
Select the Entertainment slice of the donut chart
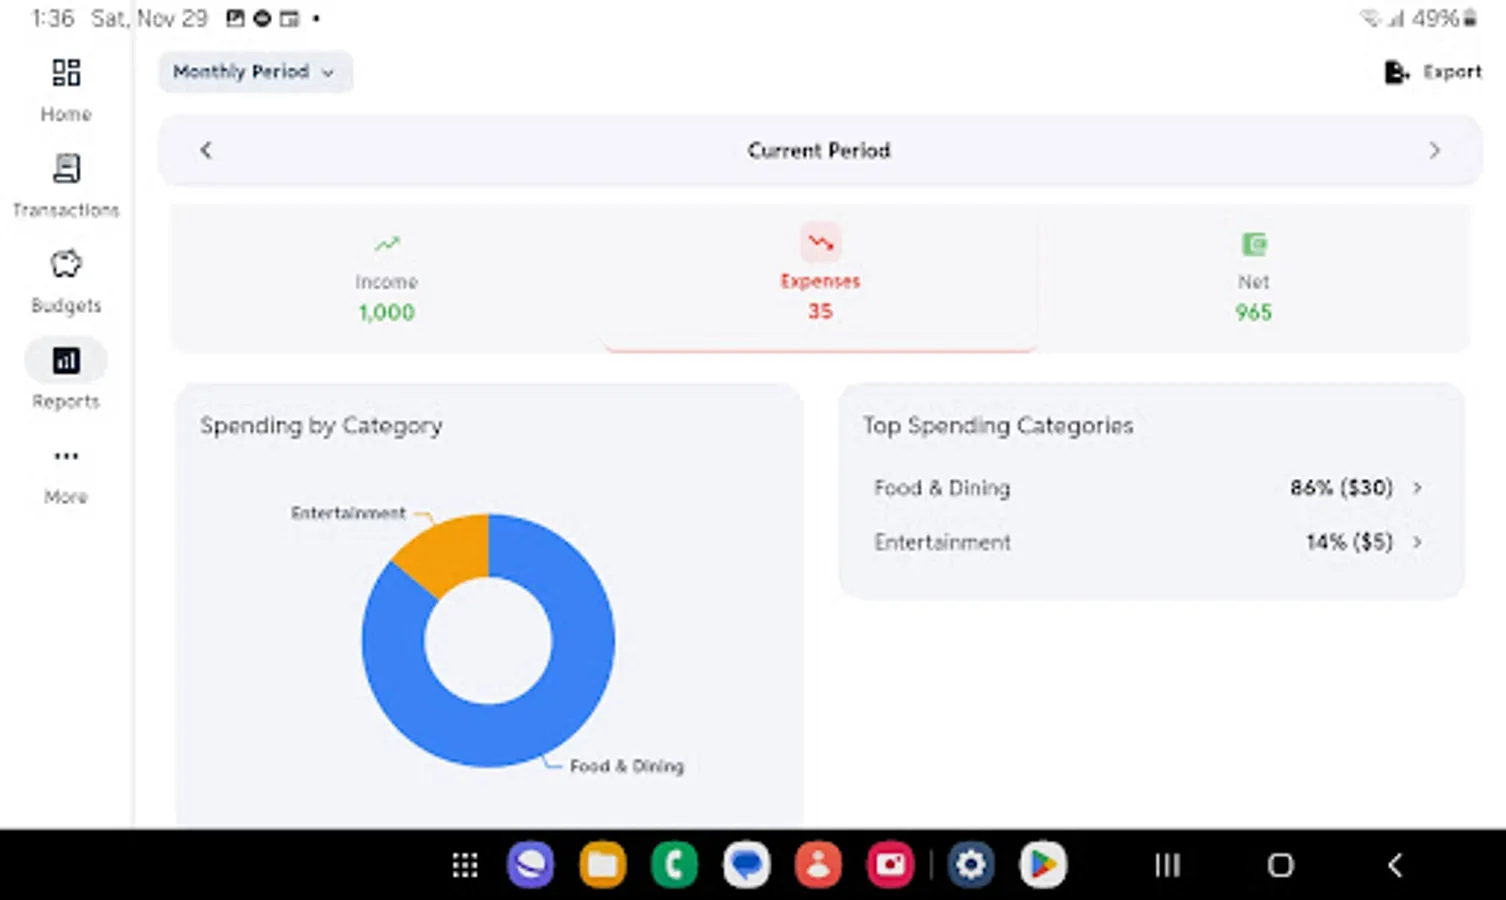click(x=440, y=545)
